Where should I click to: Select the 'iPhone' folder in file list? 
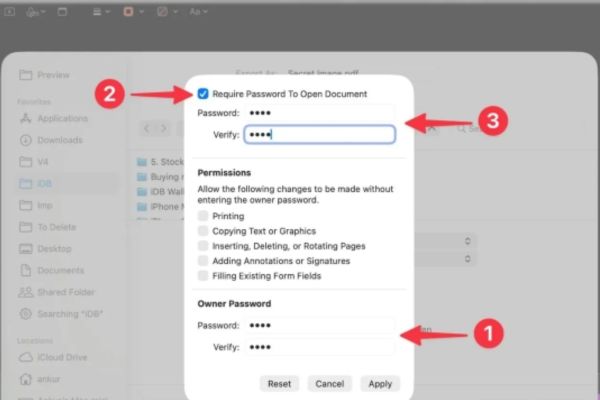161,207
